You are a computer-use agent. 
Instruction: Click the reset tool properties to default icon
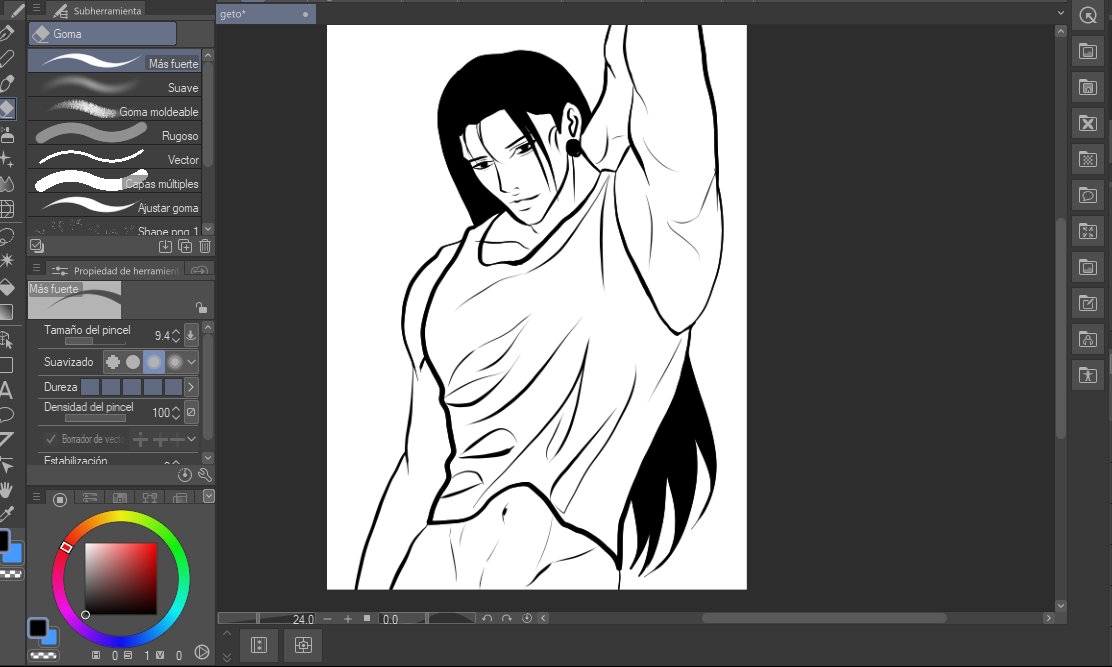point(184,475)
